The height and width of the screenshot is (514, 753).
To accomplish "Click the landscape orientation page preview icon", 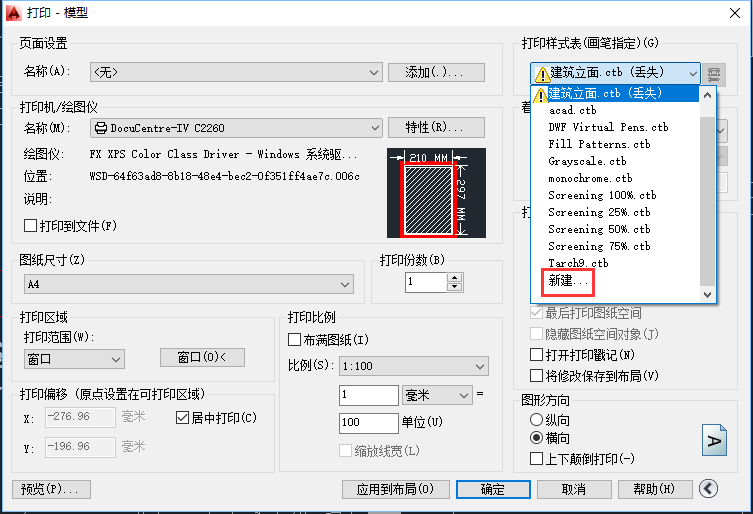I will tap(714, 440).
